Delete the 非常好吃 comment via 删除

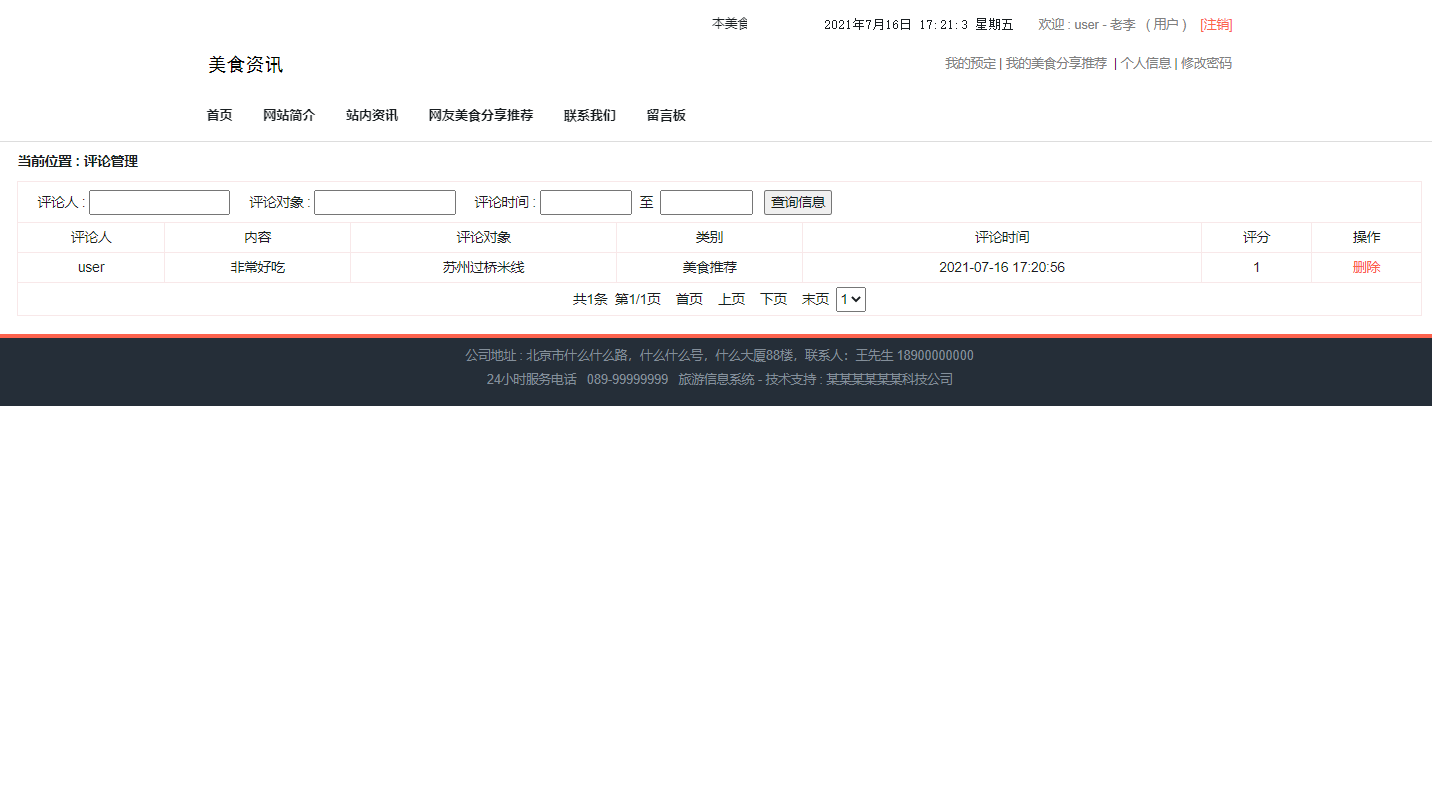[1366, 267]
